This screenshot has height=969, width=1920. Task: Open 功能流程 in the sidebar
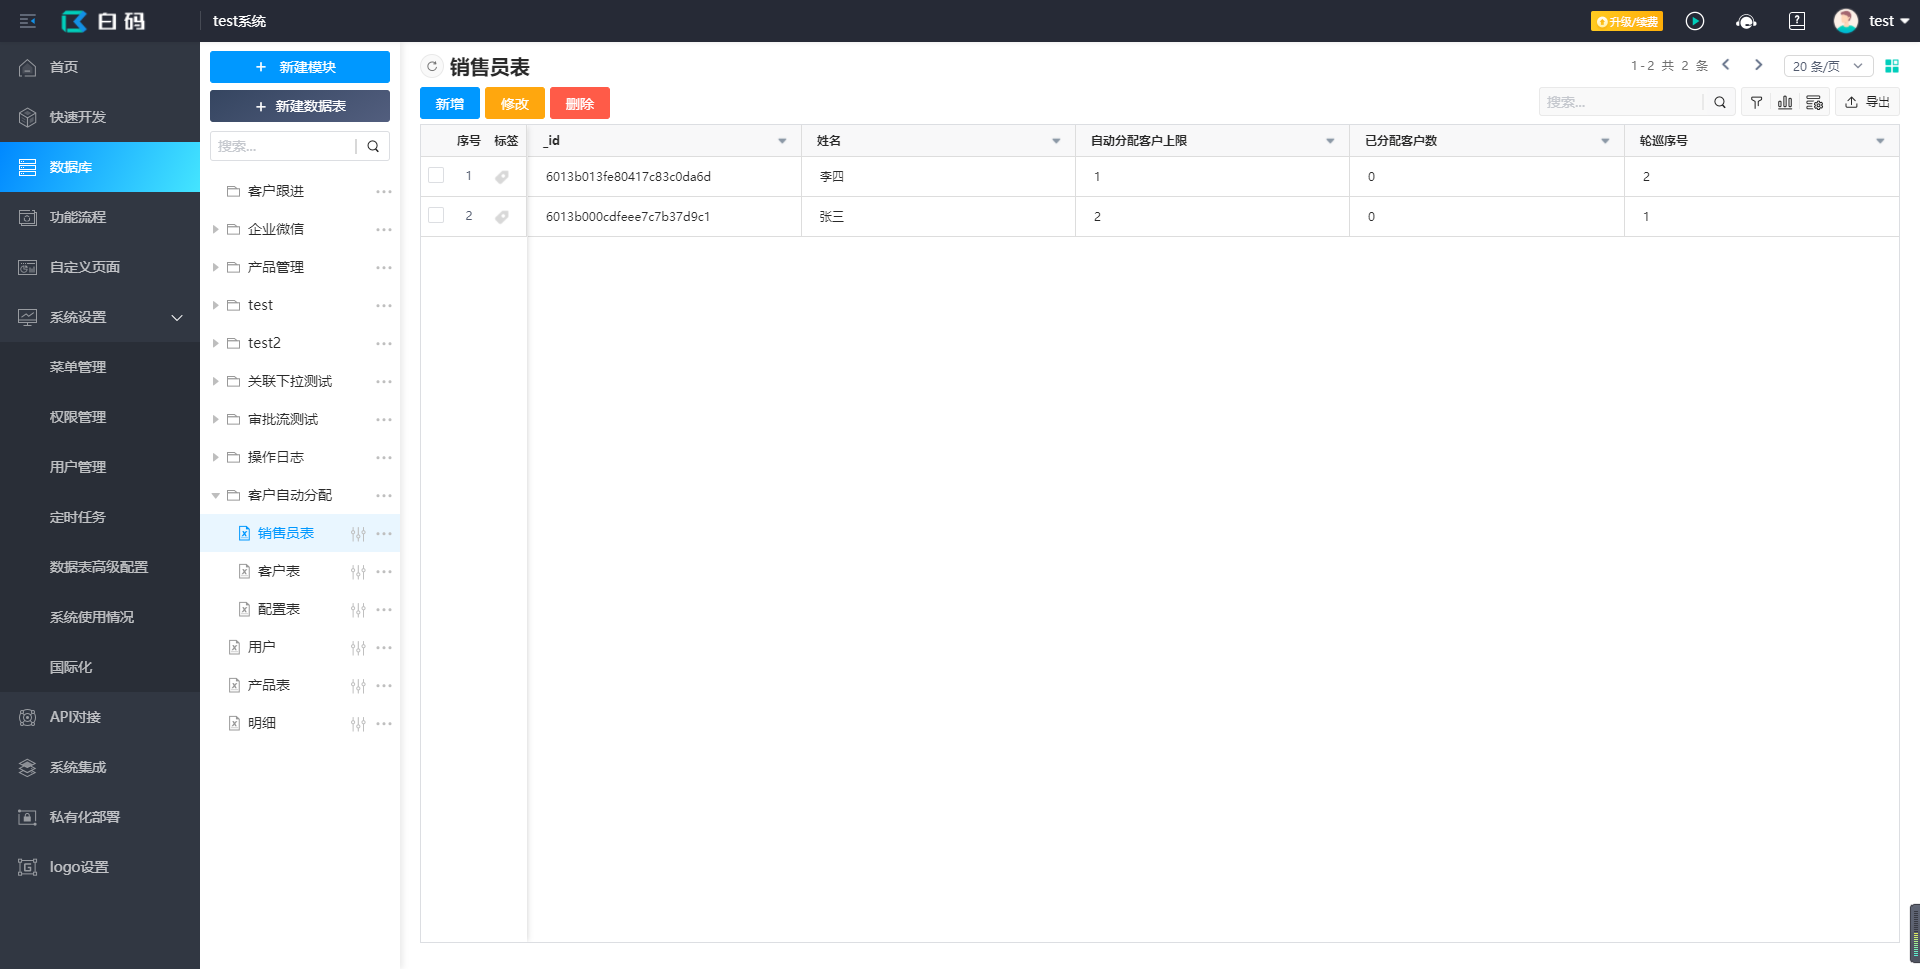pos(100,217)
